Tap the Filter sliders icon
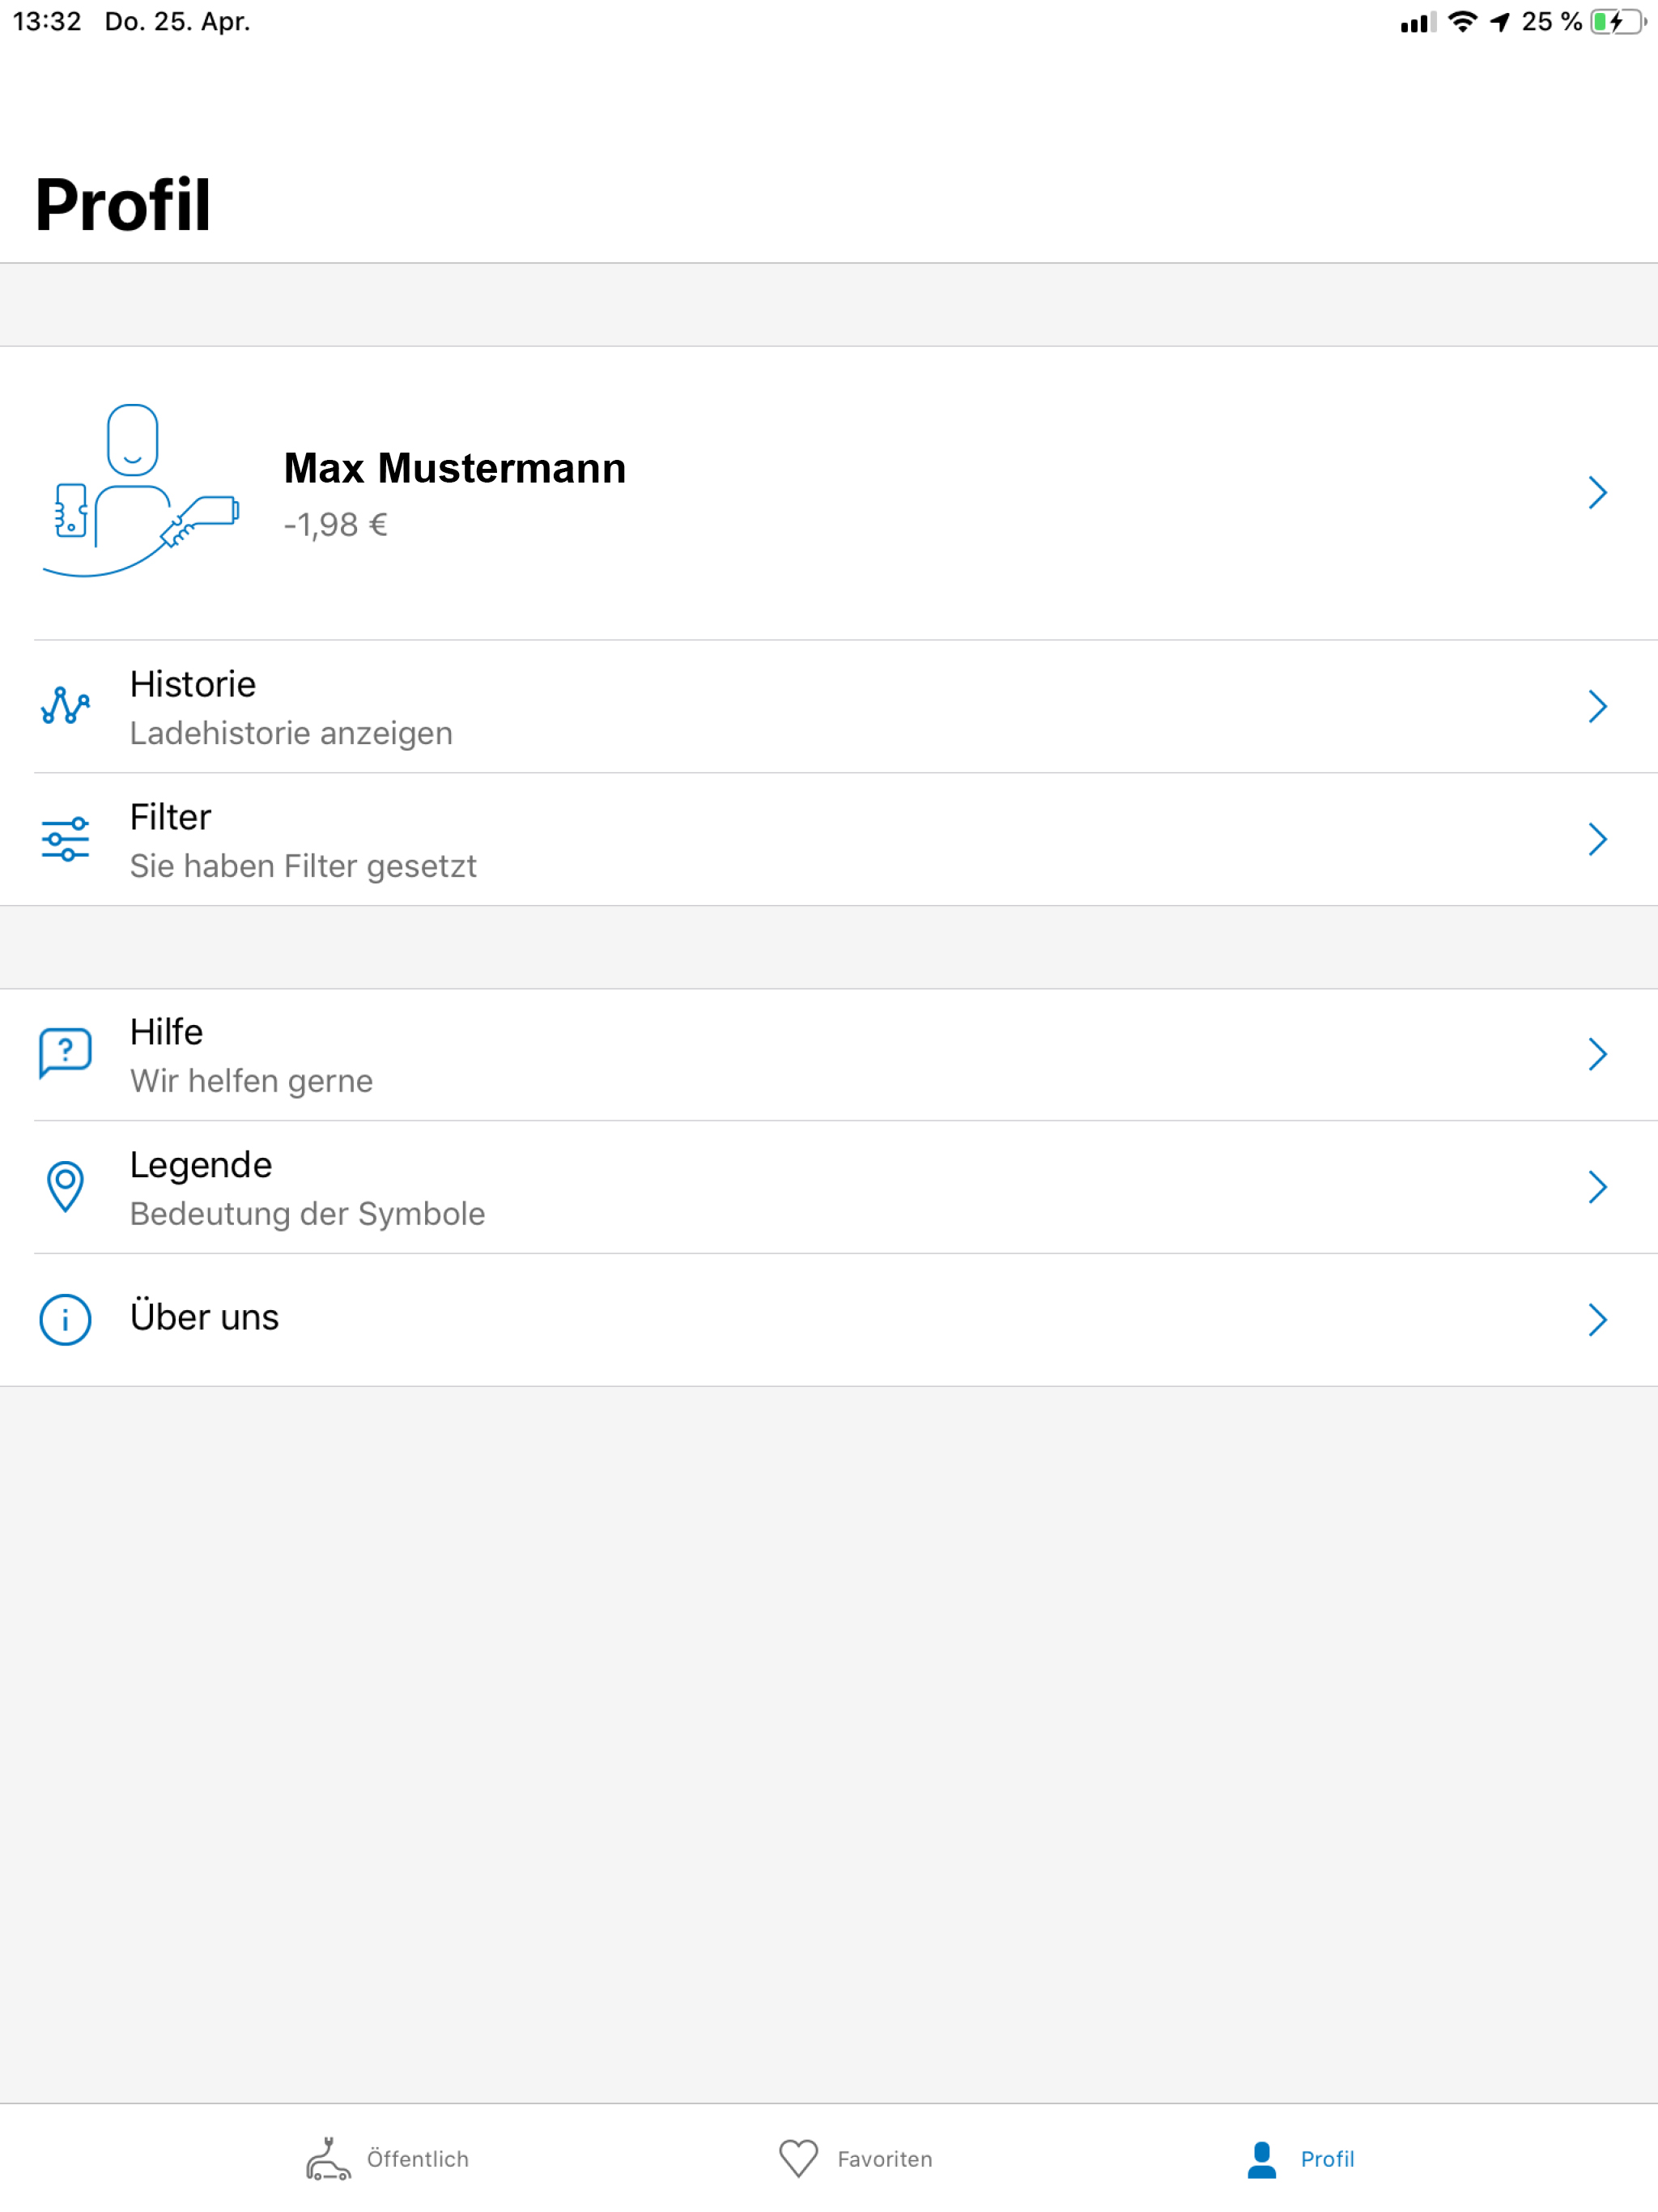Screen dimensions: 1658x2212 click(x=65, y=839)
